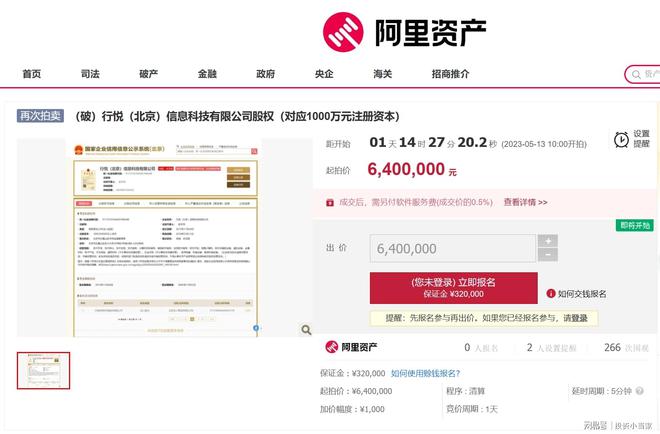Screen dimensions: 660x434
Task: Click the red 立即报名 registration button
Action: pyautogui.click(x=453, y=288)
